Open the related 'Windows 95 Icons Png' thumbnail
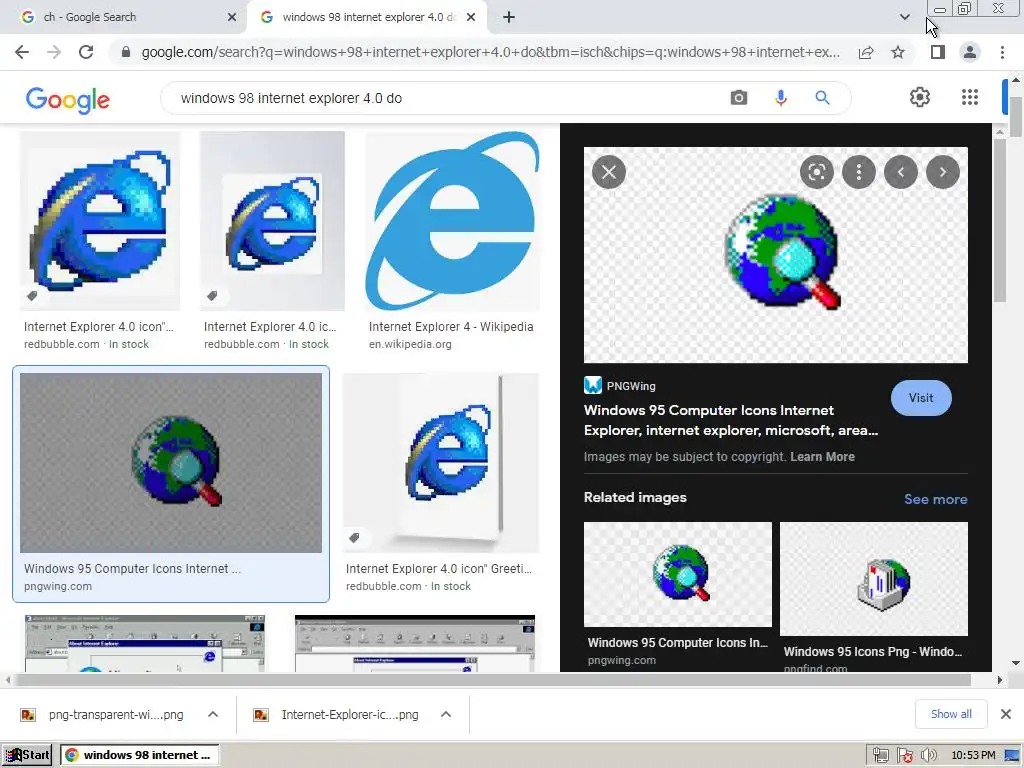The height and width of the screenshot is (768, 1024). (874, 579)
